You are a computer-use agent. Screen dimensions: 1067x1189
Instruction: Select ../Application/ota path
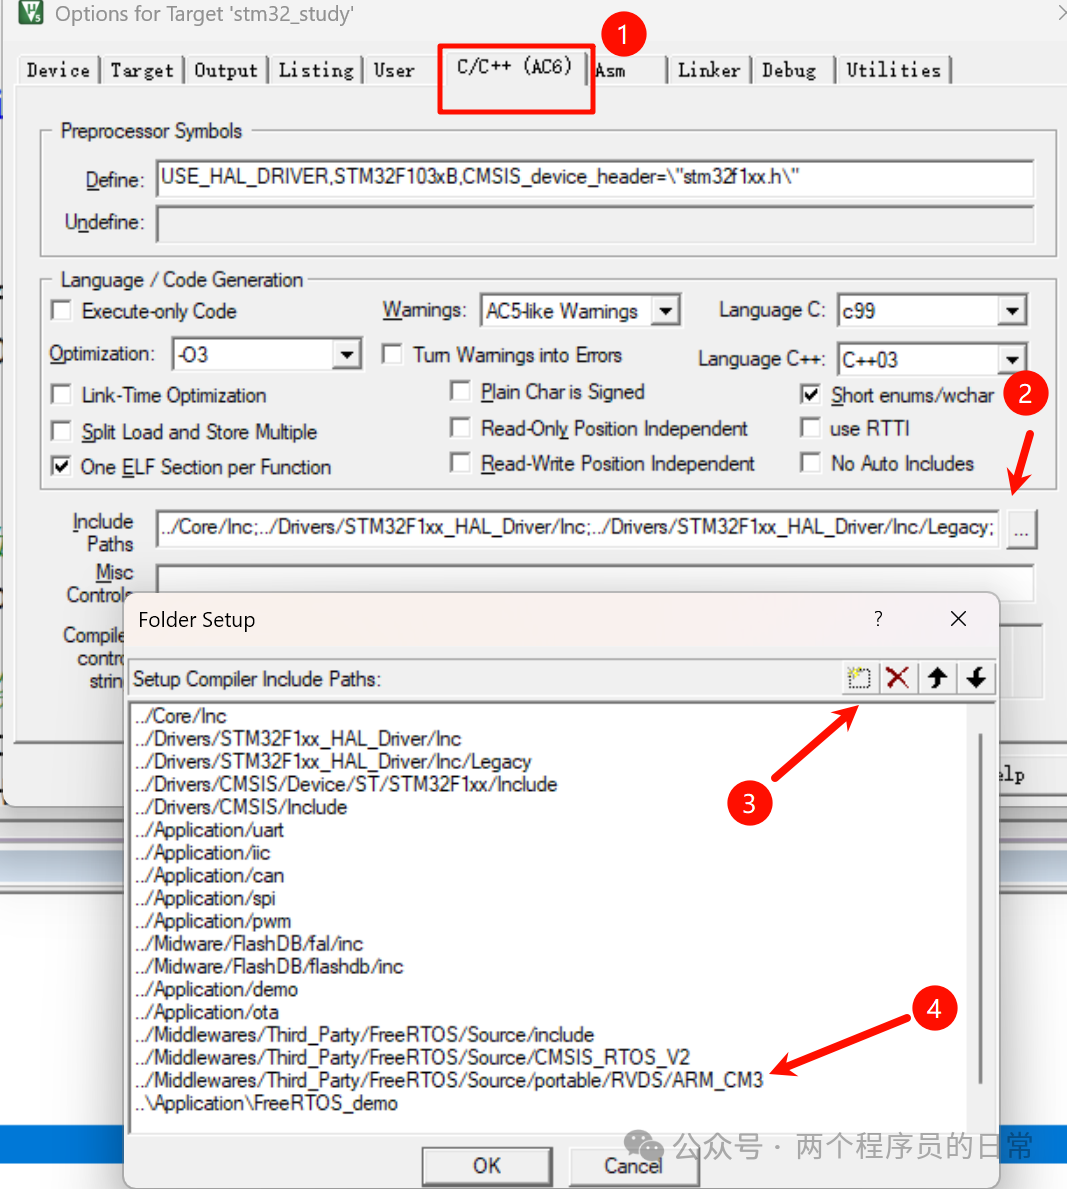click(207, 1012)
